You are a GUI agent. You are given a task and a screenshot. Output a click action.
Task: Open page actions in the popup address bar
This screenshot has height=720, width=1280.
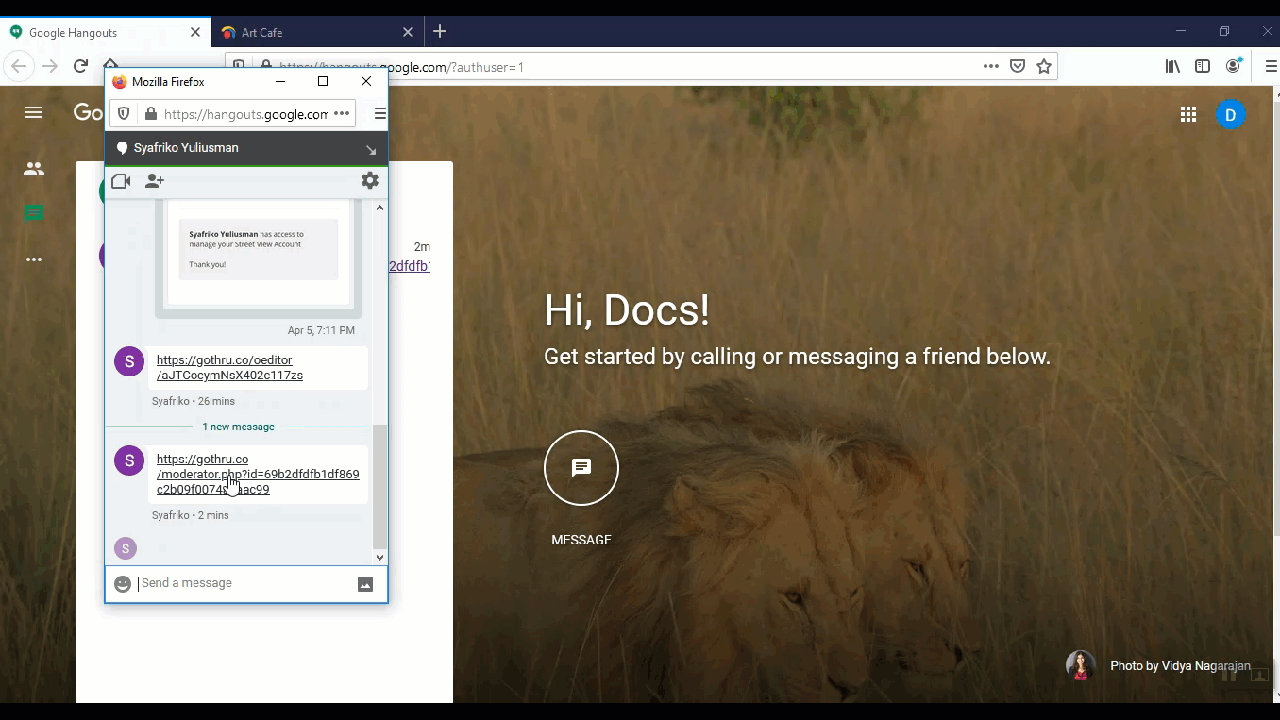pyautogui.click(x=341, y=114)
